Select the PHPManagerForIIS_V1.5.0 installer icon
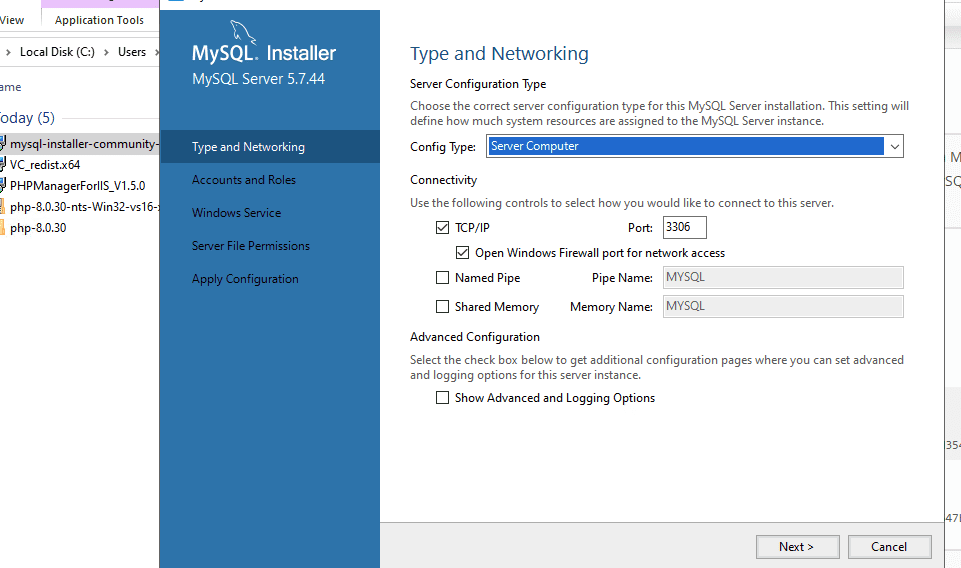The image size is (961, 568). coord(3,185)
